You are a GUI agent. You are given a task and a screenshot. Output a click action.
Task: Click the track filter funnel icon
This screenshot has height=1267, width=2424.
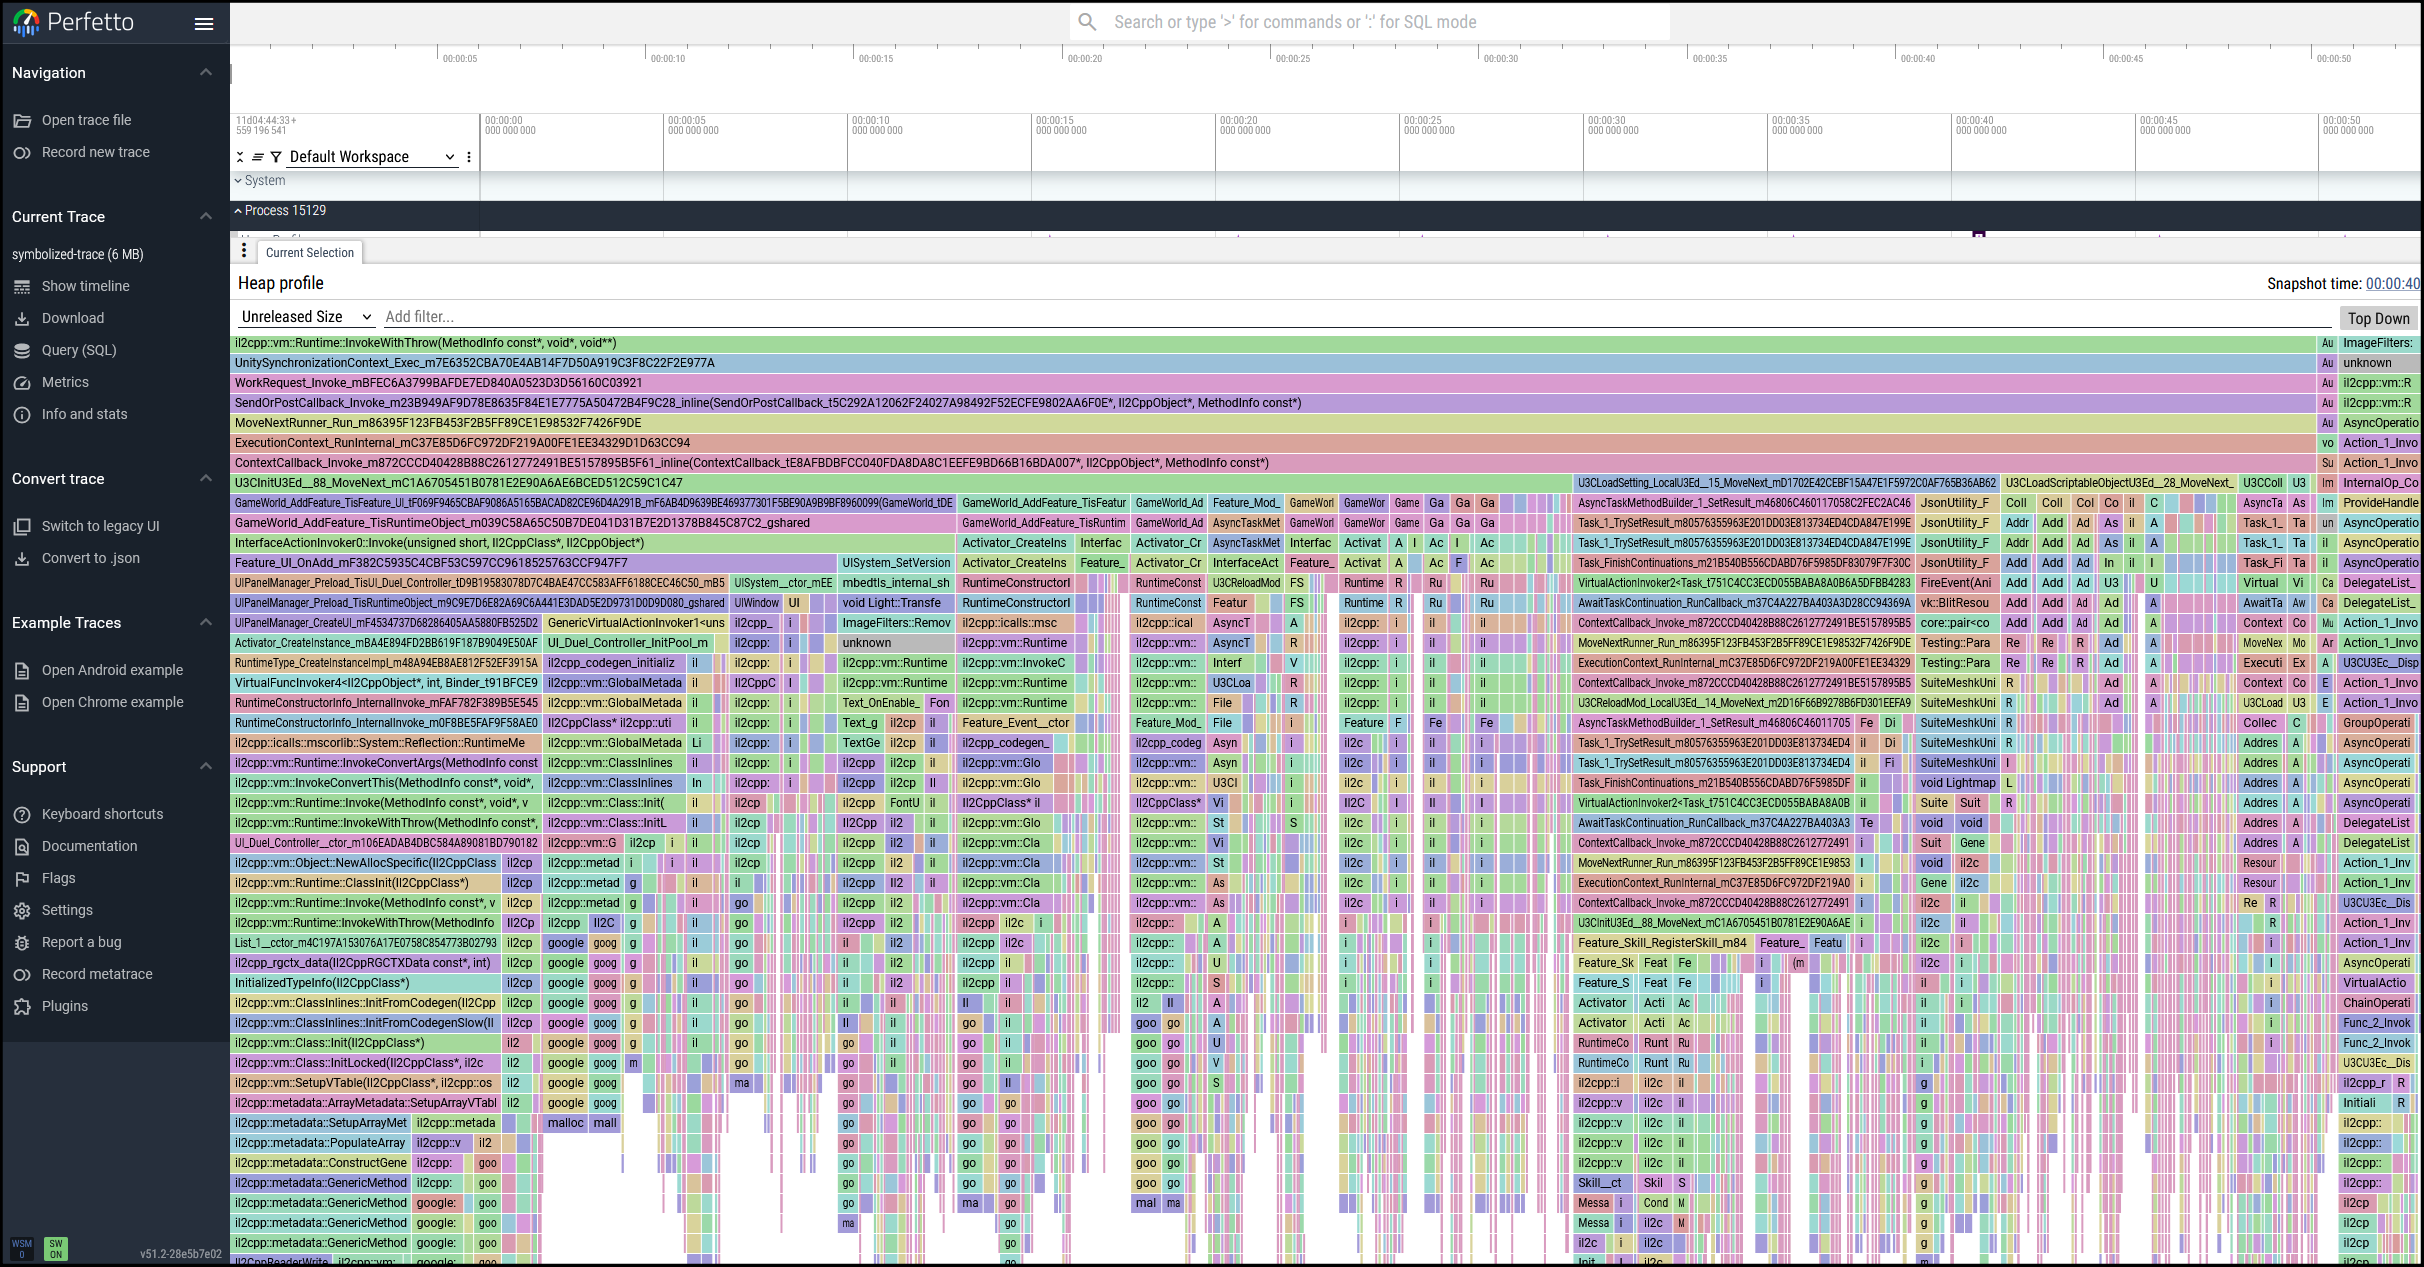point(276,157)
